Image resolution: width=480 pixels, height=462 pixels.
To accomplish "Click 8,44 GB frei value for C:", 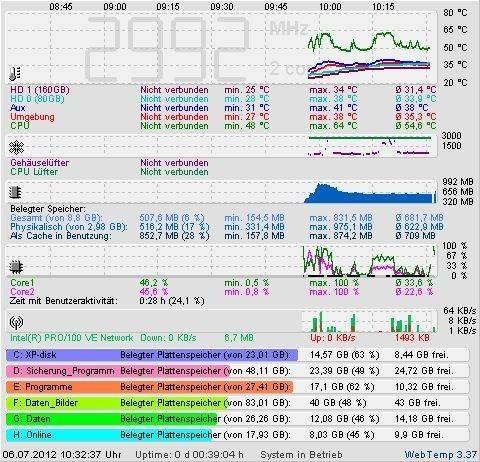I will click(x=422, y=355).
